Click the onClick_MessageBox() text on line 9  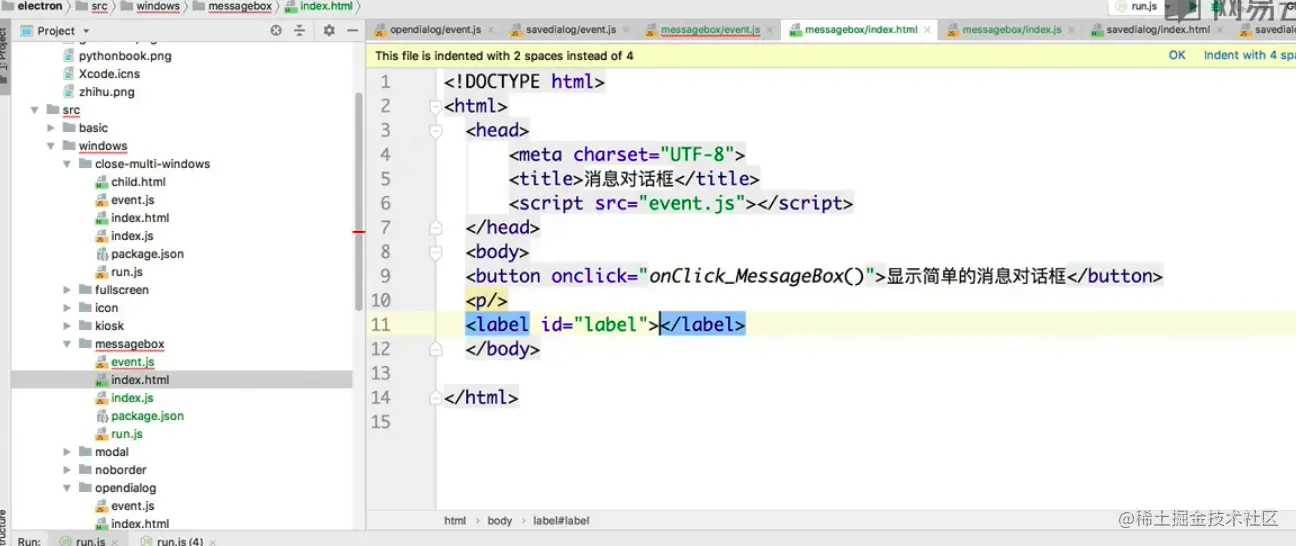point(755,276)
